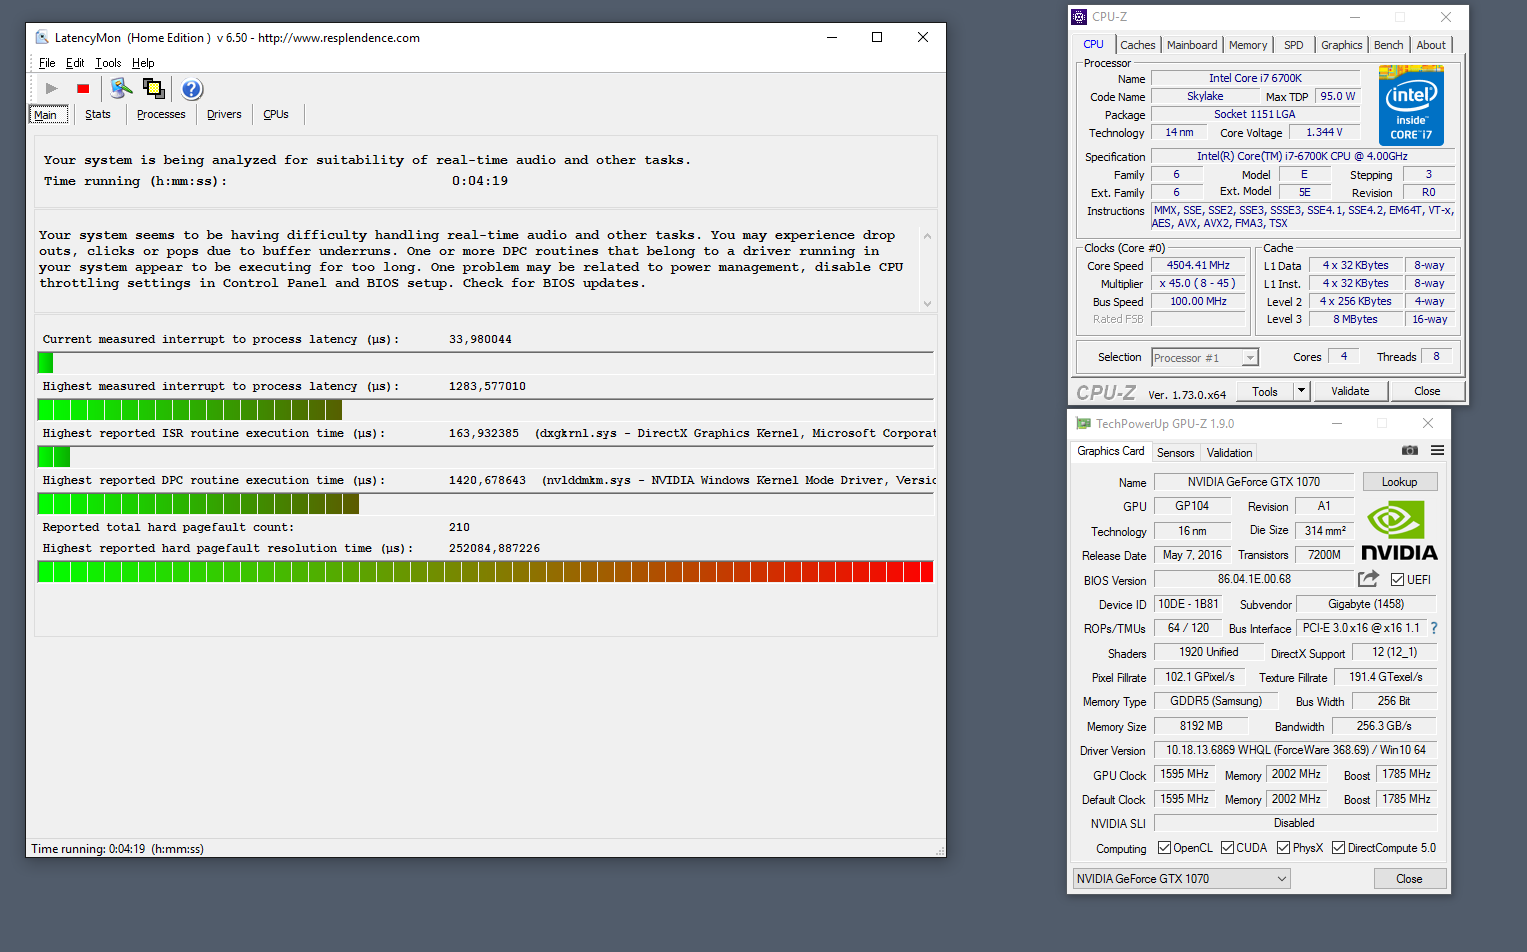The image size is (1527, 952).
Task: Click the CPU-Z Close button
Action: [1427, 391]
